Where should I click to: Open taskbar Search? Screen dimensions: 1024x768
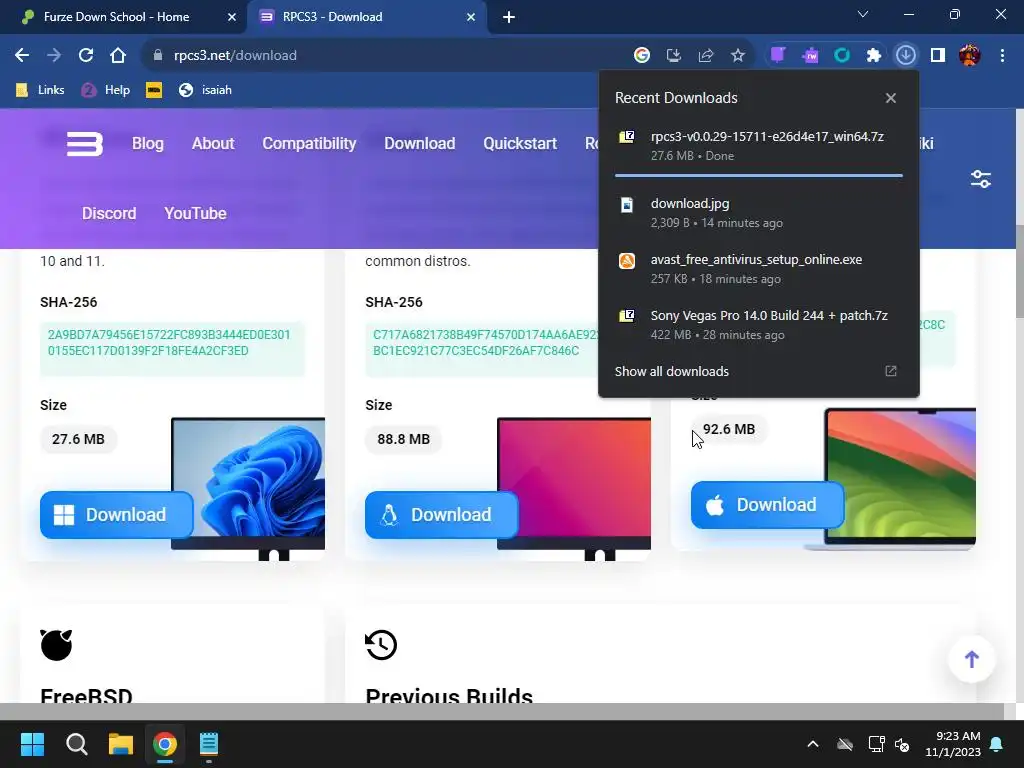(76, 744)
